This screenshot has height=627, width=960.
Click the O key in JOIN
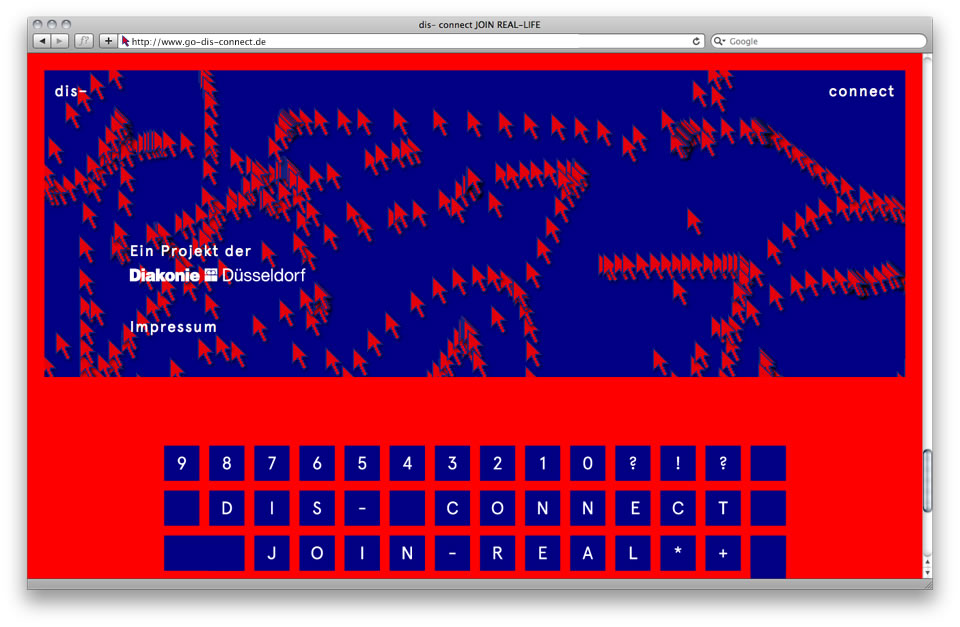pos(317,554)
